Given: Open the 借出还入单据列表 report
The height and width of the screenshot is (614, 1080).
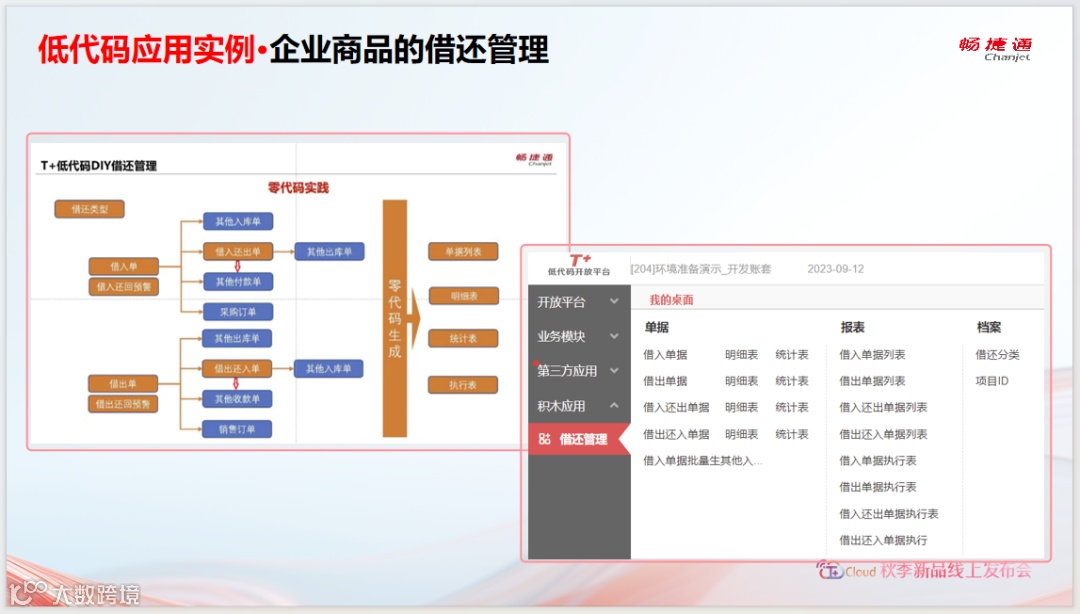Looking at the screenshot, I should pos(883,434).
